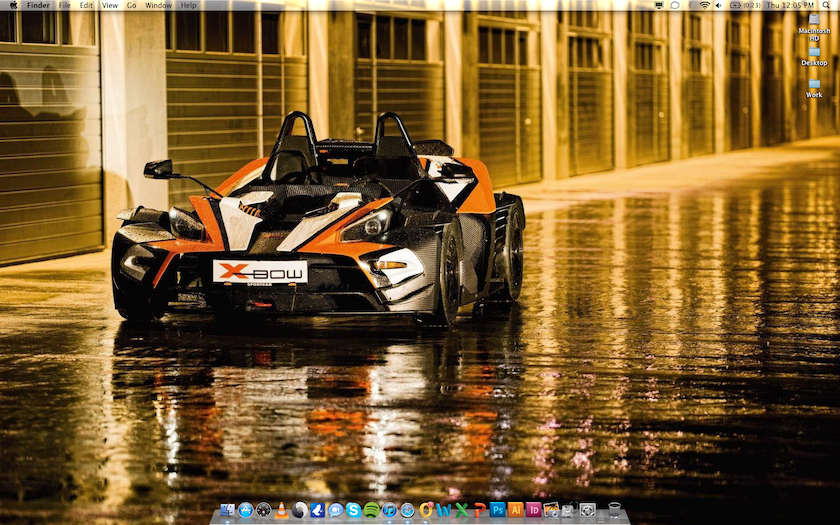Launch Safari from the dock
The width and height of the screenshot is (840, 525).
408,510
